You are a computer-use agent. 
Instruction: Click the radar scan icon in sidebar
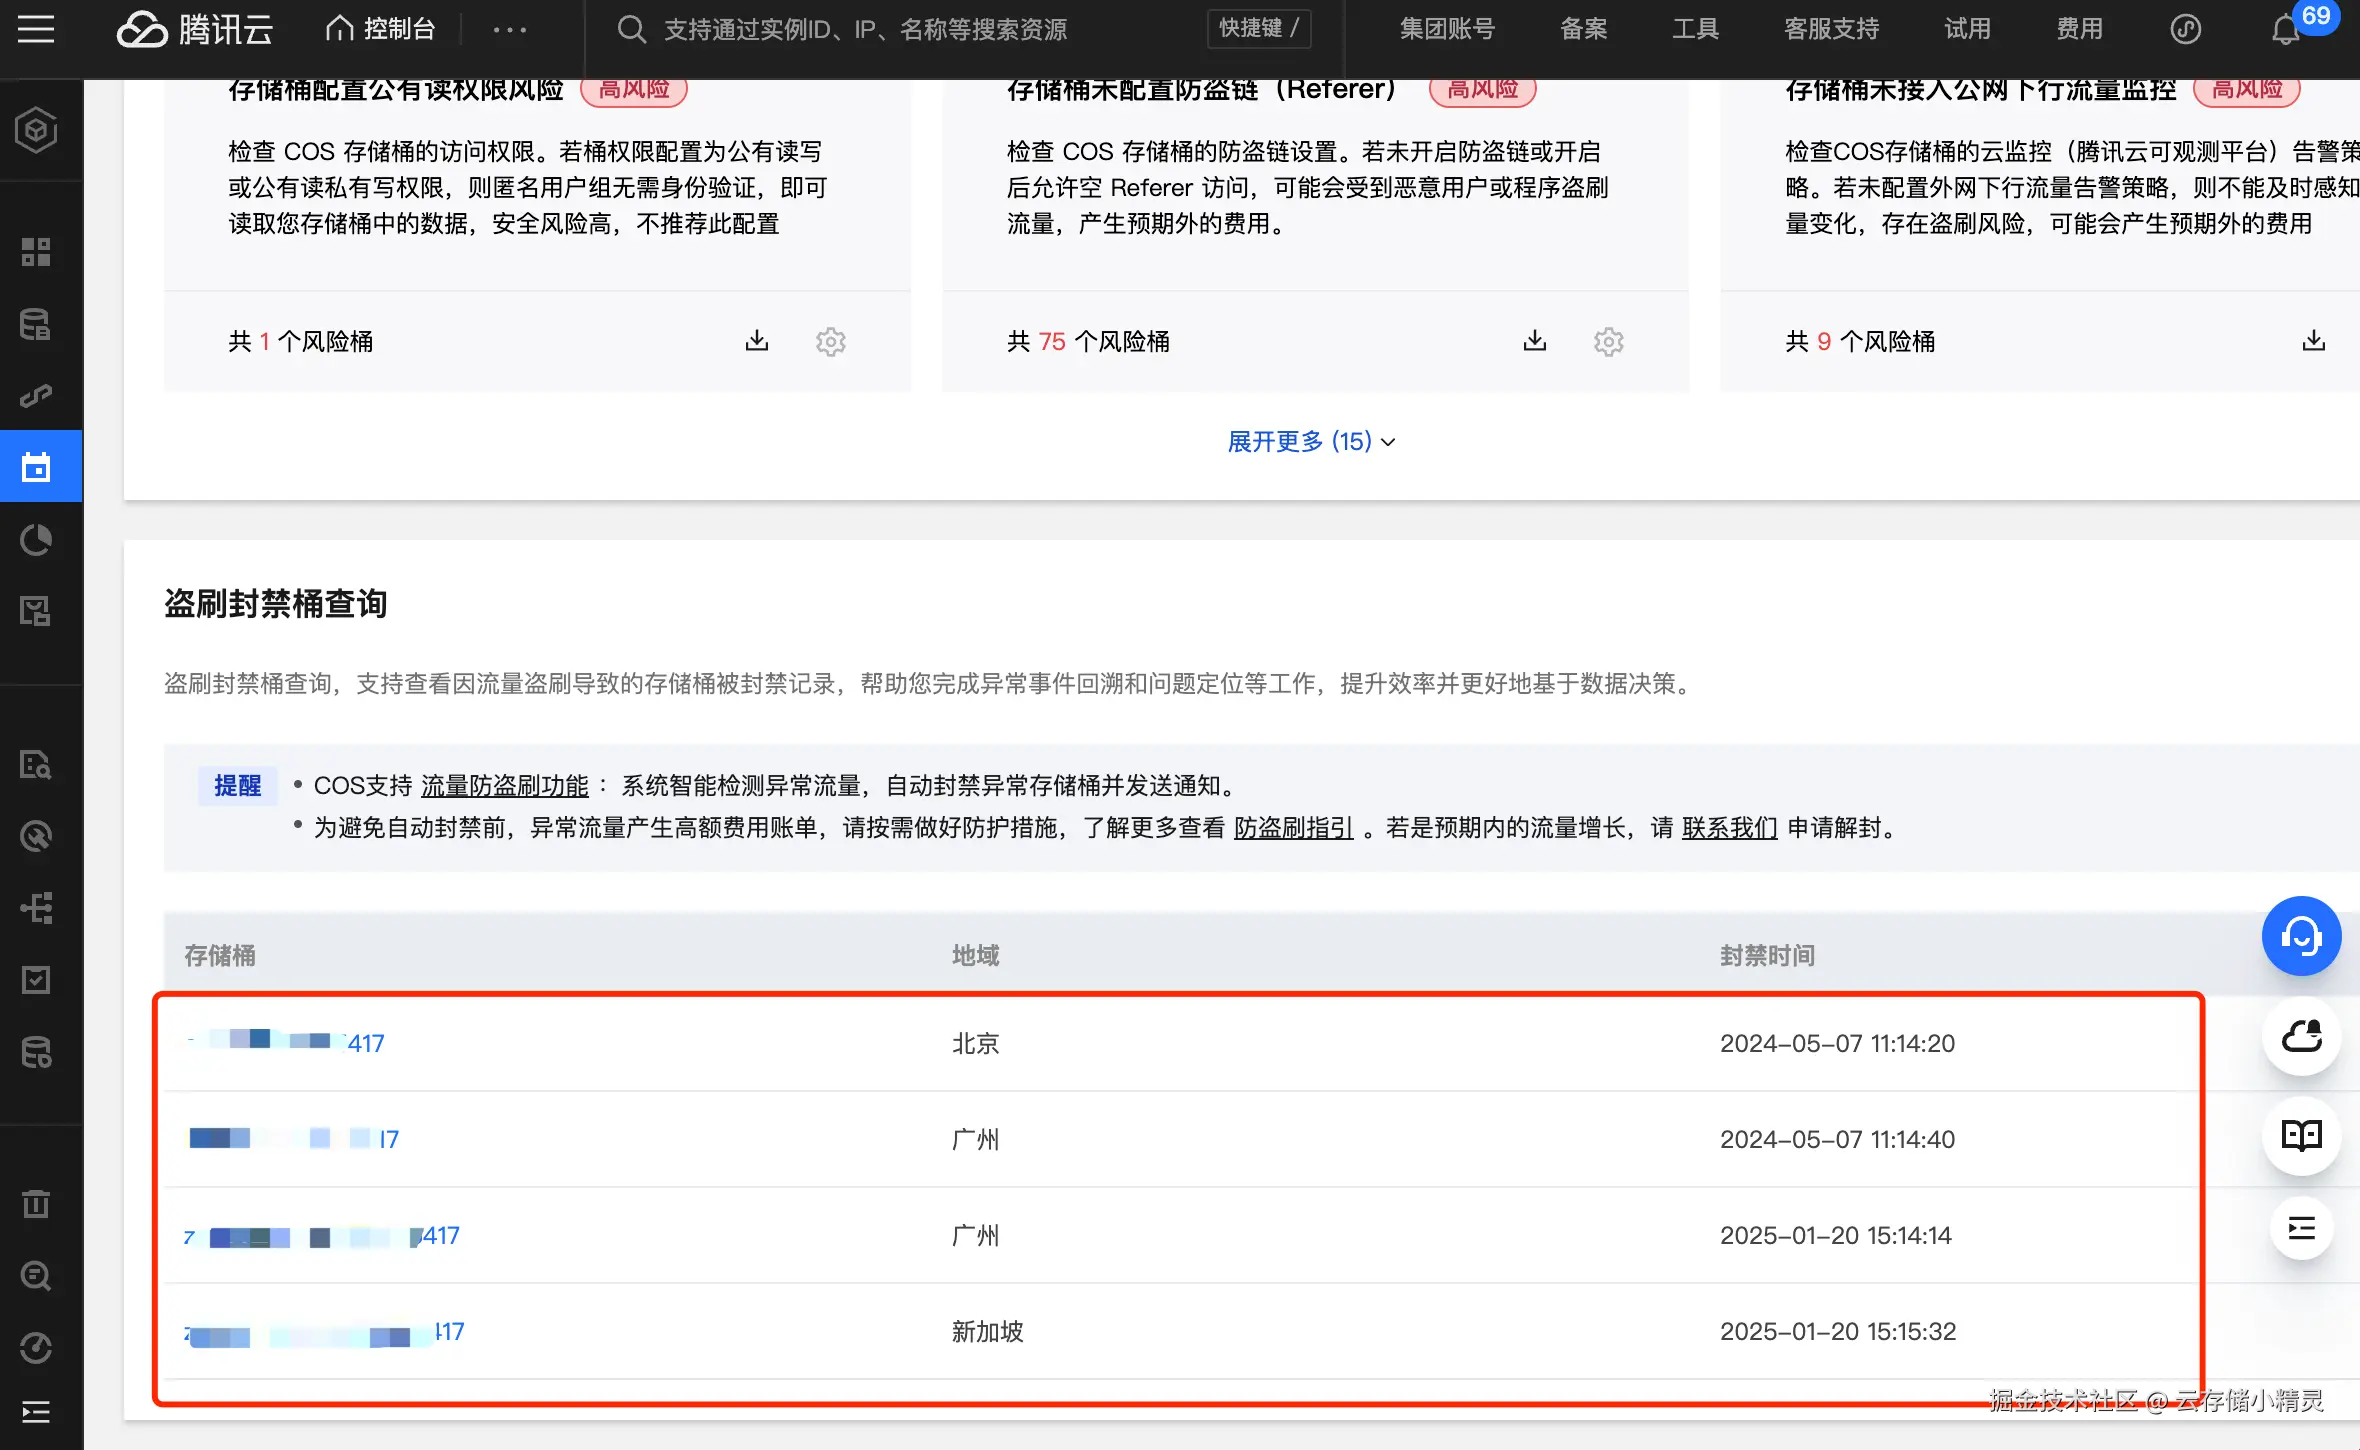click(x=37, y=836)
